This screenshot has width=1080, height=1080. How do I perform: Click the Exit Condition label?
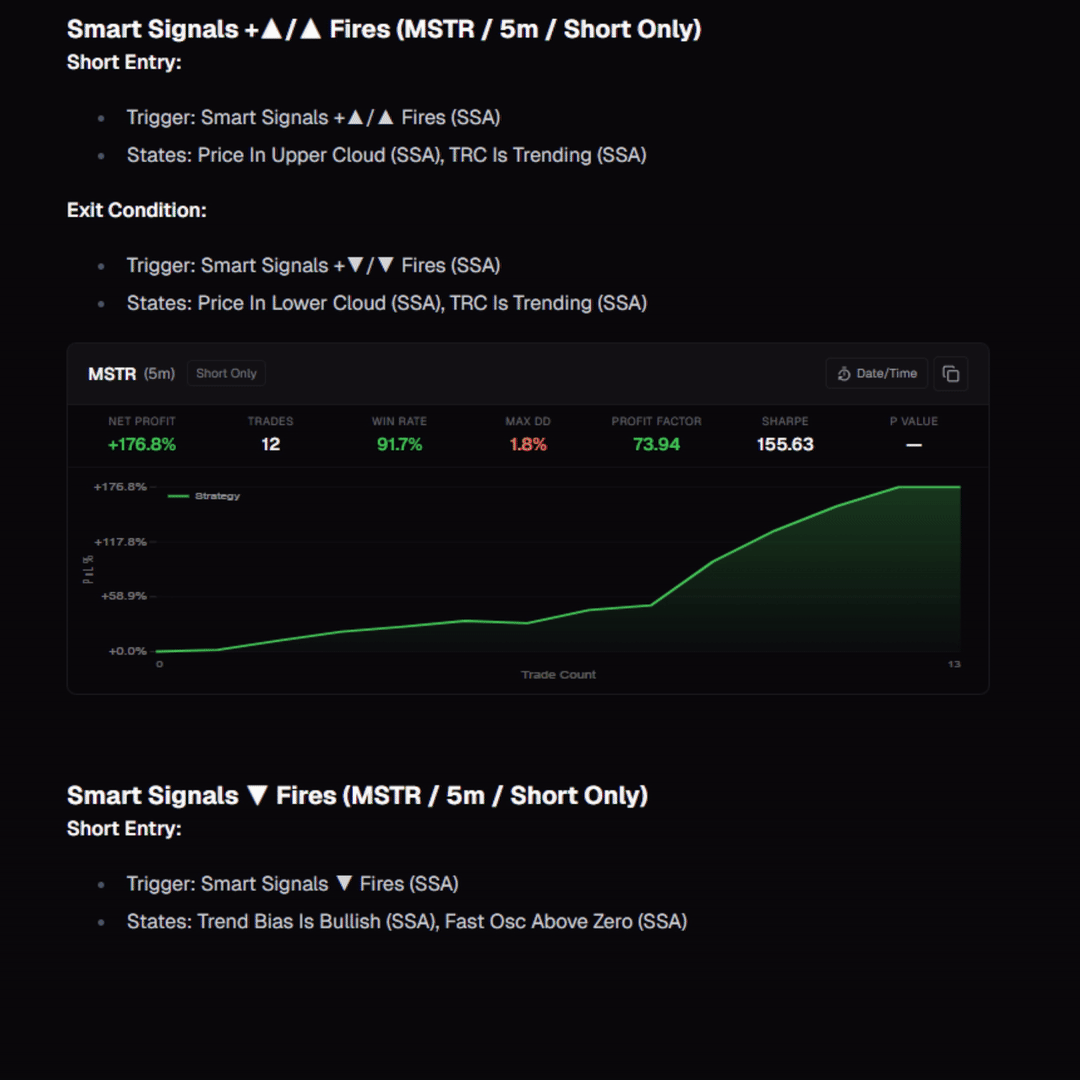coord(136,210)
